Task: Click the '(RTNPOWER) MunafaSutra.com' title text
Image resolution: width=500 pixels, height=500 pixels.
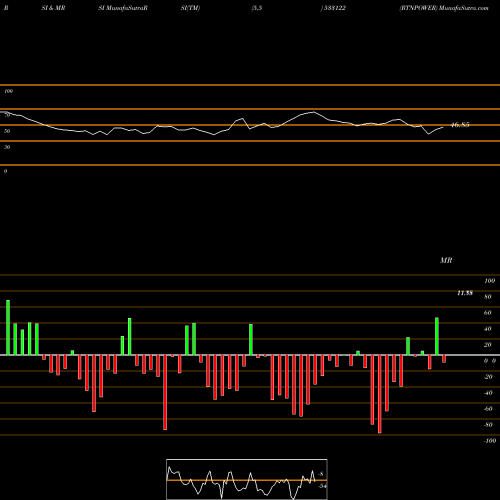Action: (x=444, y=8)
